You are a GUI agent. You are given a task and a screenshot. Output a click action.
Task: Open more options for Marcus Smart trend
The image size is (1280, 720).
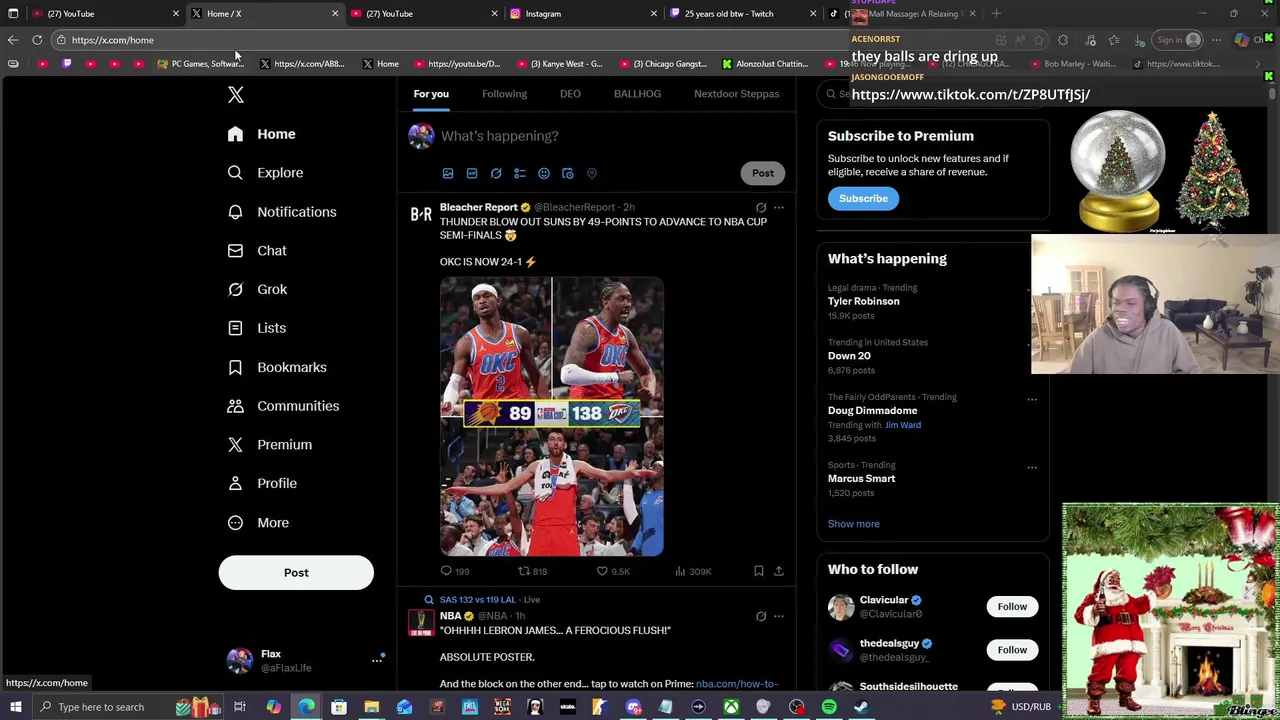click(x=1032, y=468)
